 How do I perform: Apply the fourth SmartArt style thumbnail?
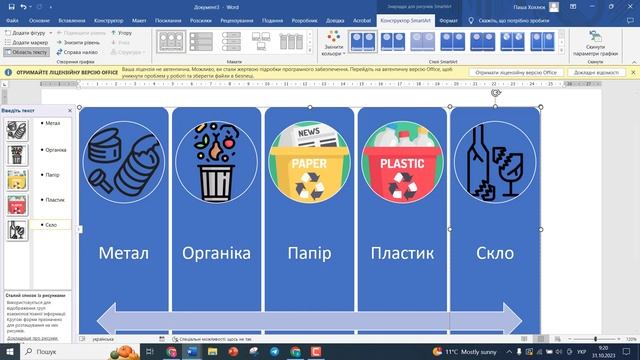(x=453, y=42)
